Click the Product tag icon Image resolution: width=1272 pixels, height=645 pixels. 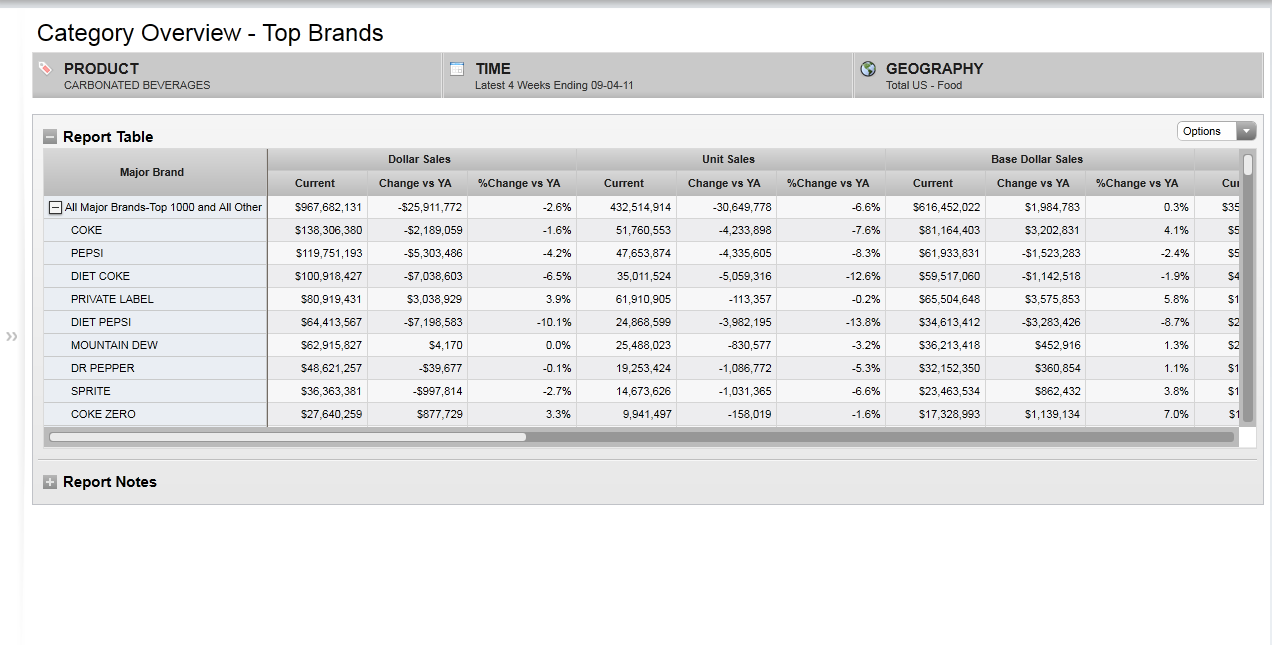[45, 69]
